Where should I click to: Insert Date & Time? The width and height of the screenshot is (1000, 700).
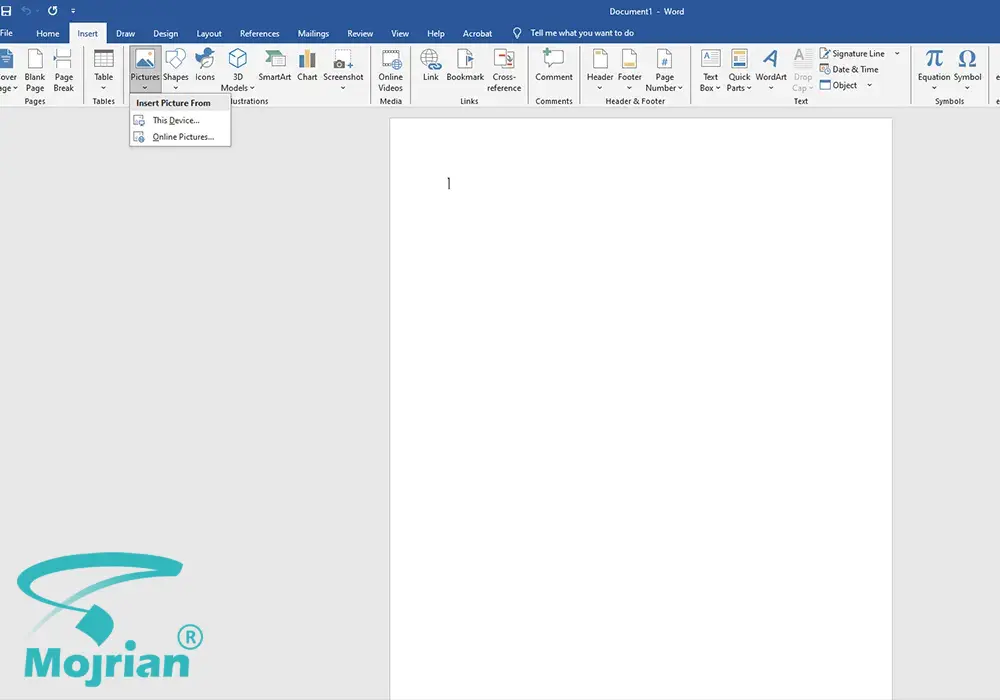pos(849,69)
